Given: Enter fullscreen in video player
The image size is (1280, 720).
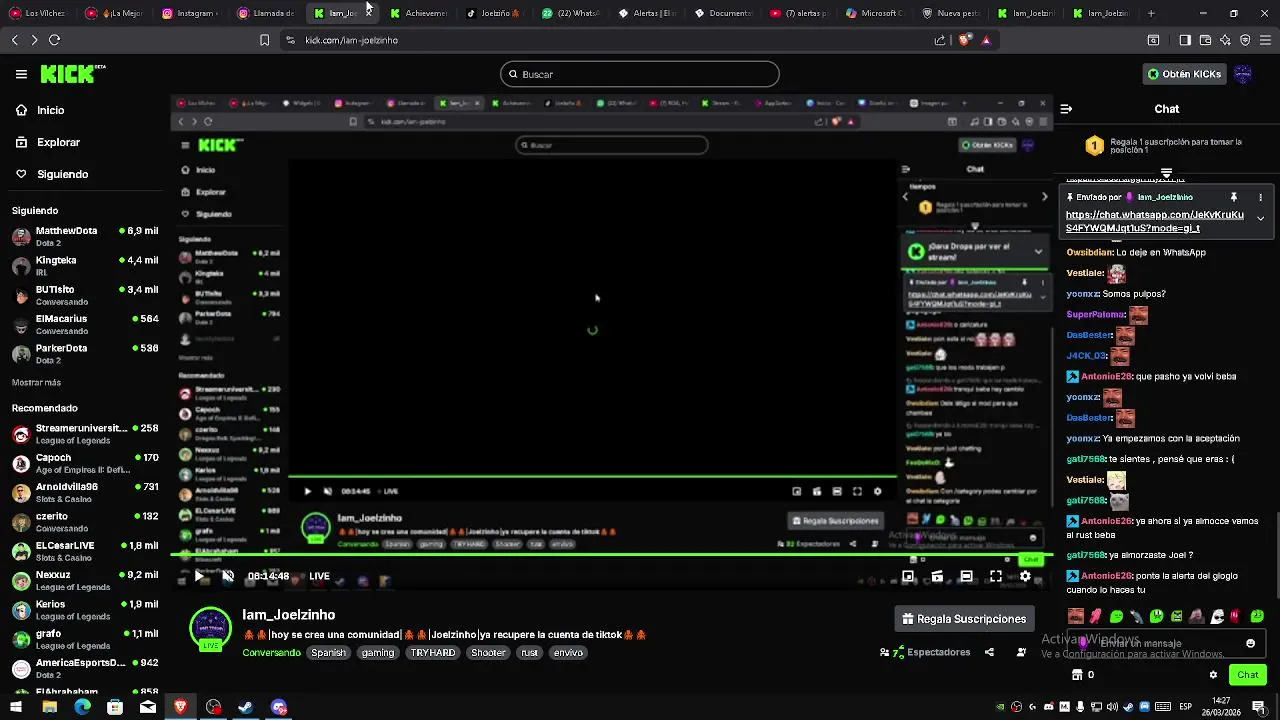Looking at the screenshot, I should [x=996, y=576].
